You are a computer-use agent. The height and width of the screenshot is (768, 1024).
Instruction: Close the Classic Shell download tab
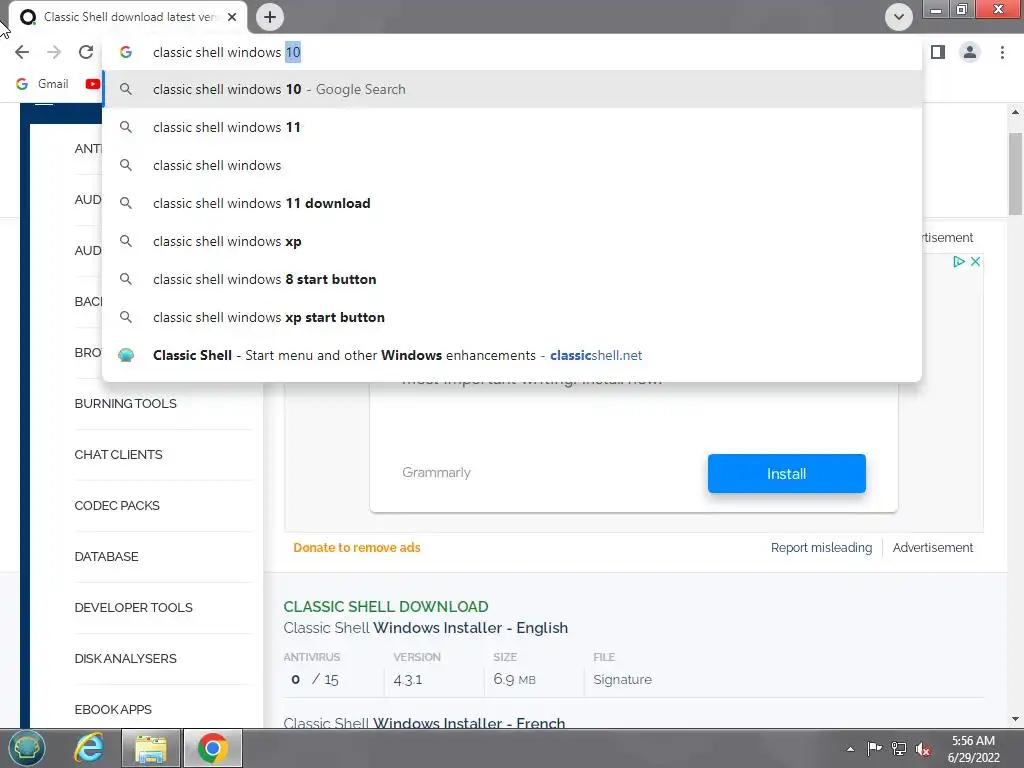[x=232, y=17]
